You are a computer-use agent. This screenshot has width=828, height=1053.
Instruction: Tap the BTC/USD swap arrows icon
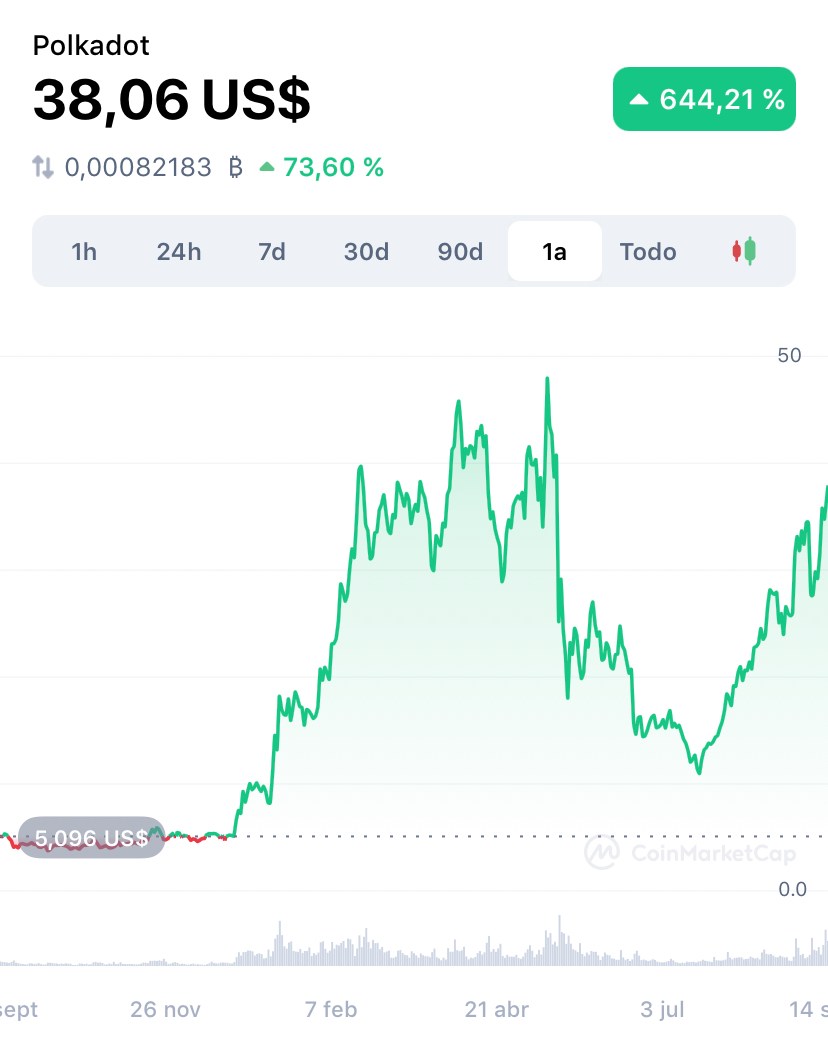43,167
